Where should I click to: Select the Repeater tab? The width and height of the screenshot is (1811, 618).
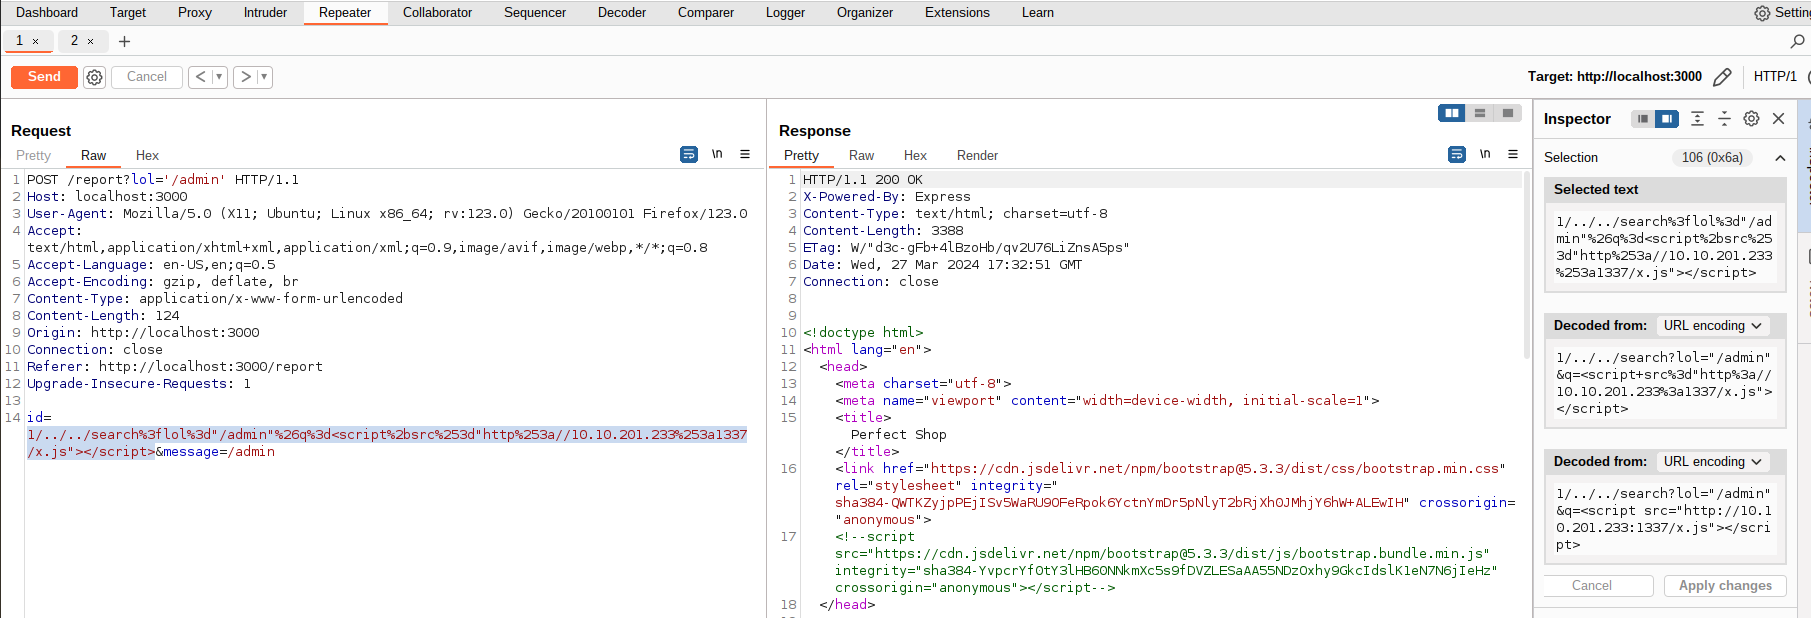(345, 13)
